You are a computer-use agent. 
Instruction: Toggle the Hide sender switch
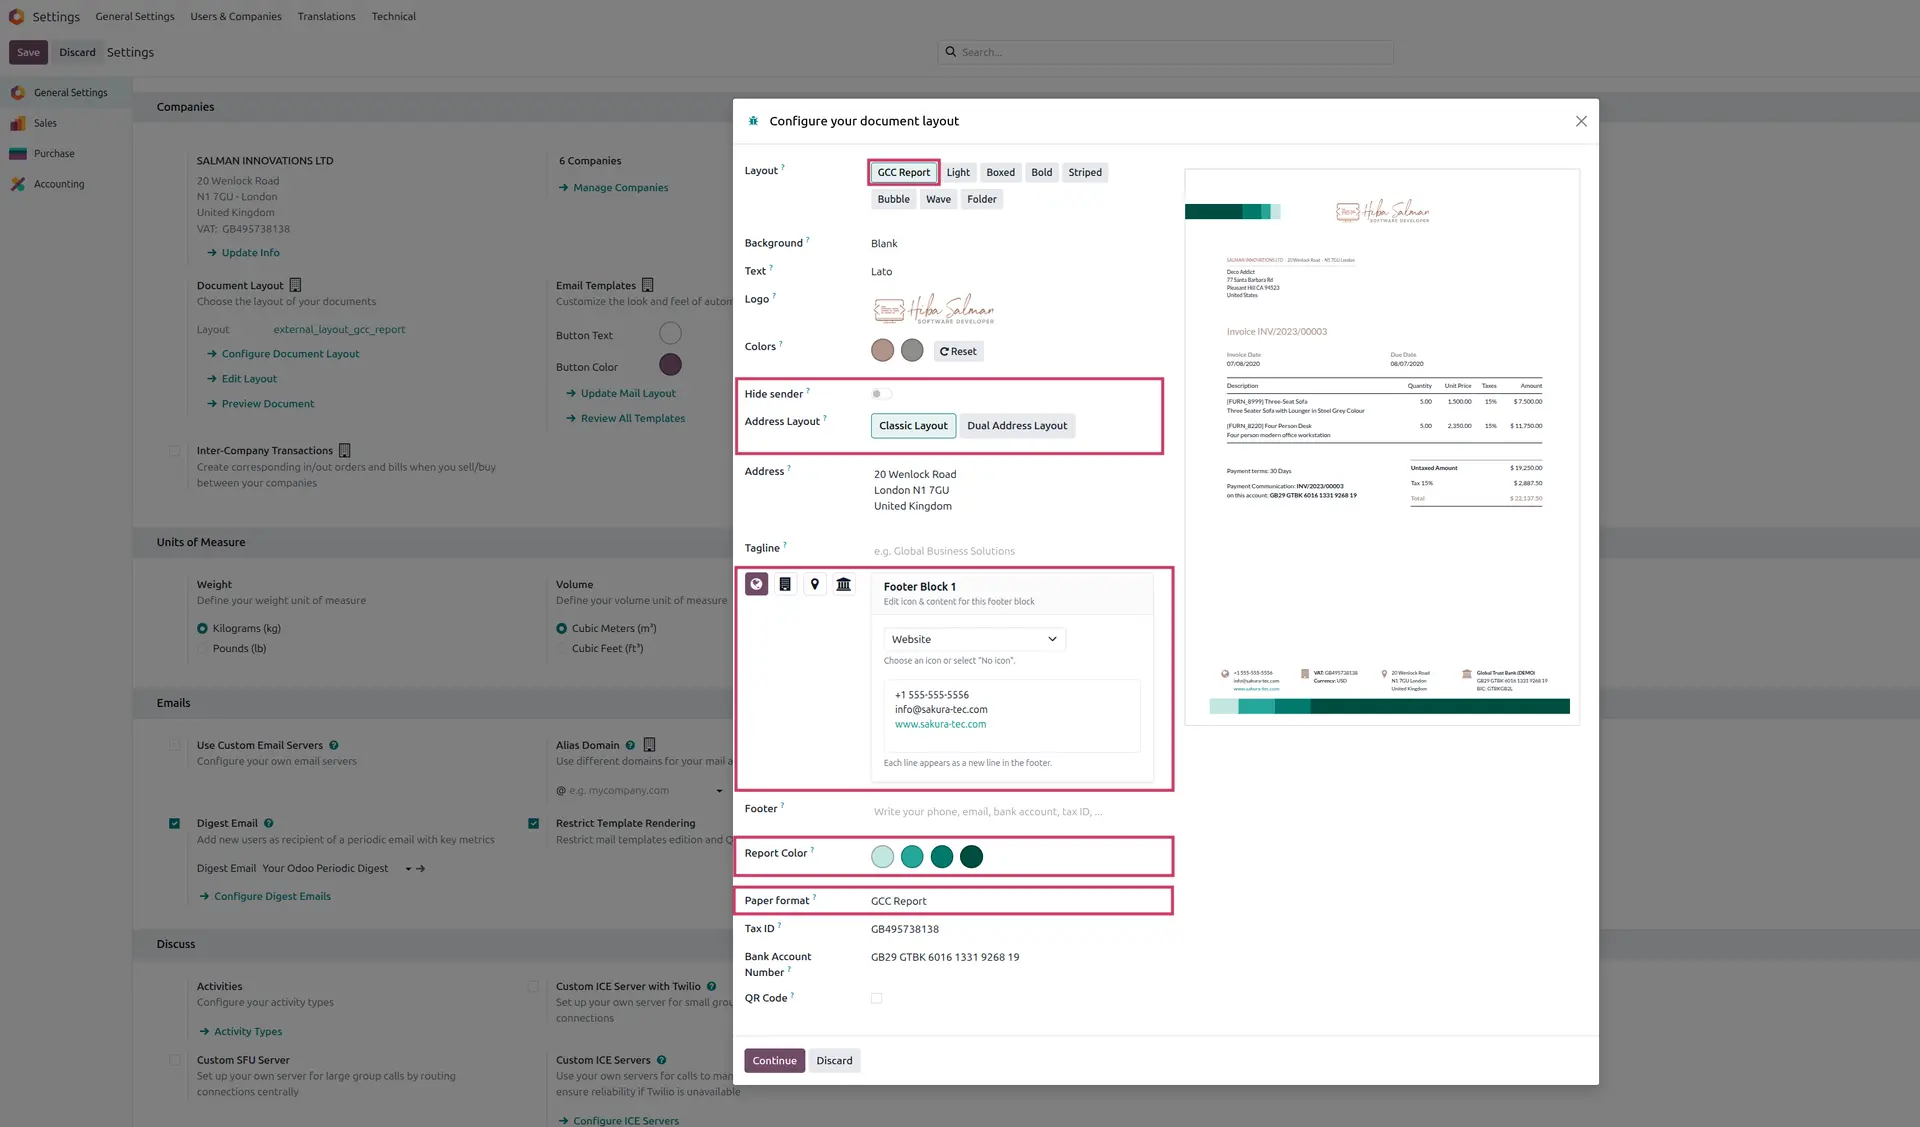click(881, 394)
